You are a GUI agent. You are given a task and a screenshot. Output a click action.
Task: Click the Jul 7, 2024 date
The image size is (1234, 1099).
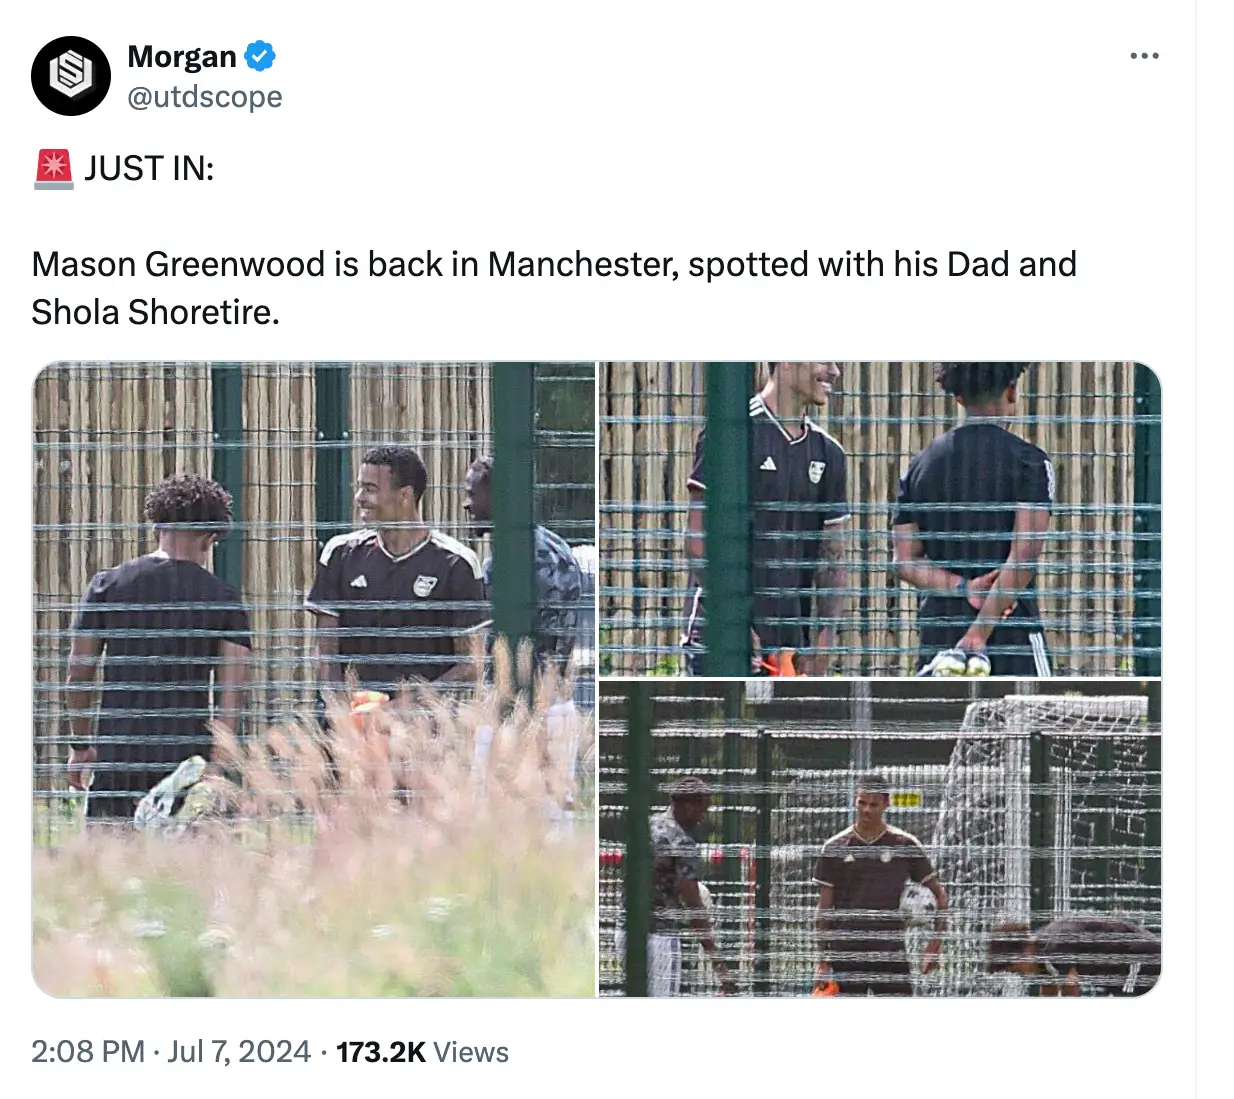[239, 1052]
